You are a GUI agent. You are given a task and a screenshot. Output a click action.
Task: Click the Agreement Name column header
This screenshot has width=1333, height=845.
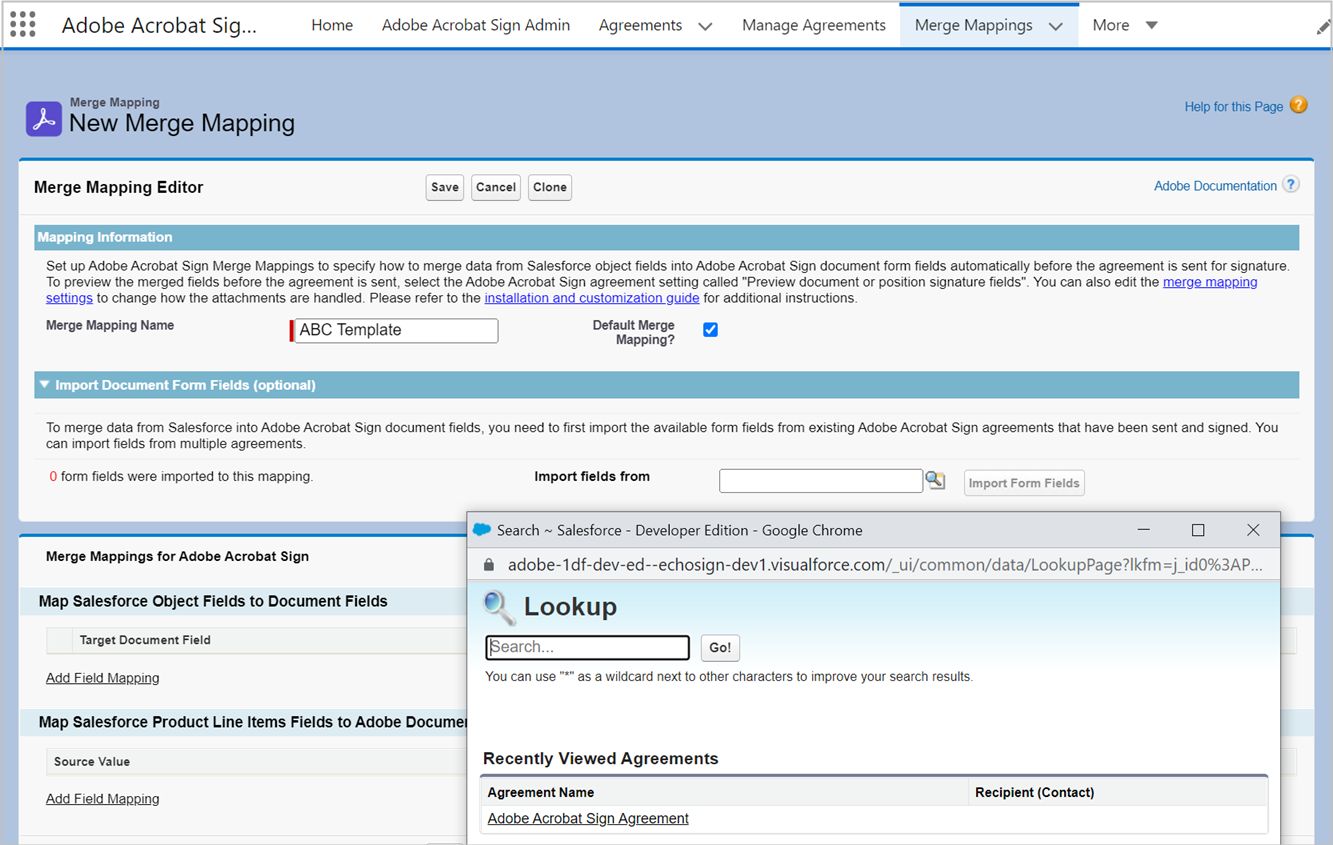[x=541, y=792]
